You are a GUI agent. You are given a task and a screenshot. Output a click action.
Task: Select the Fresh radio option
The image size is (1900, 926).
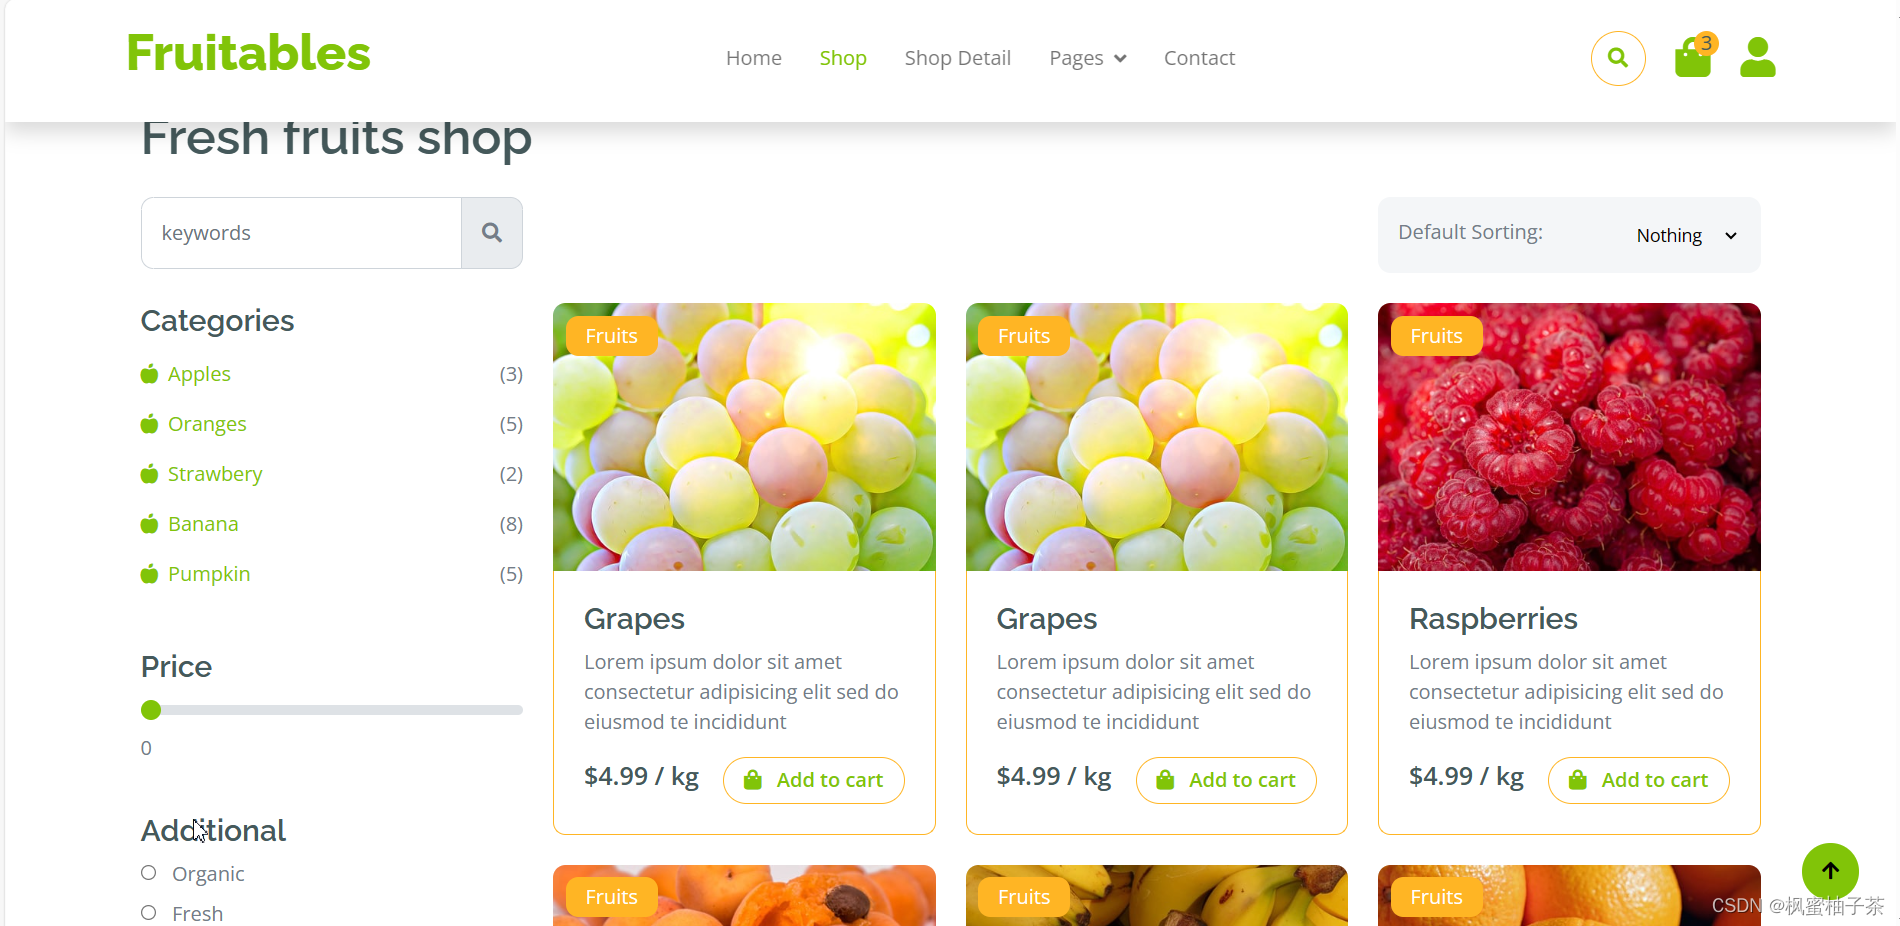pos(149,913)
